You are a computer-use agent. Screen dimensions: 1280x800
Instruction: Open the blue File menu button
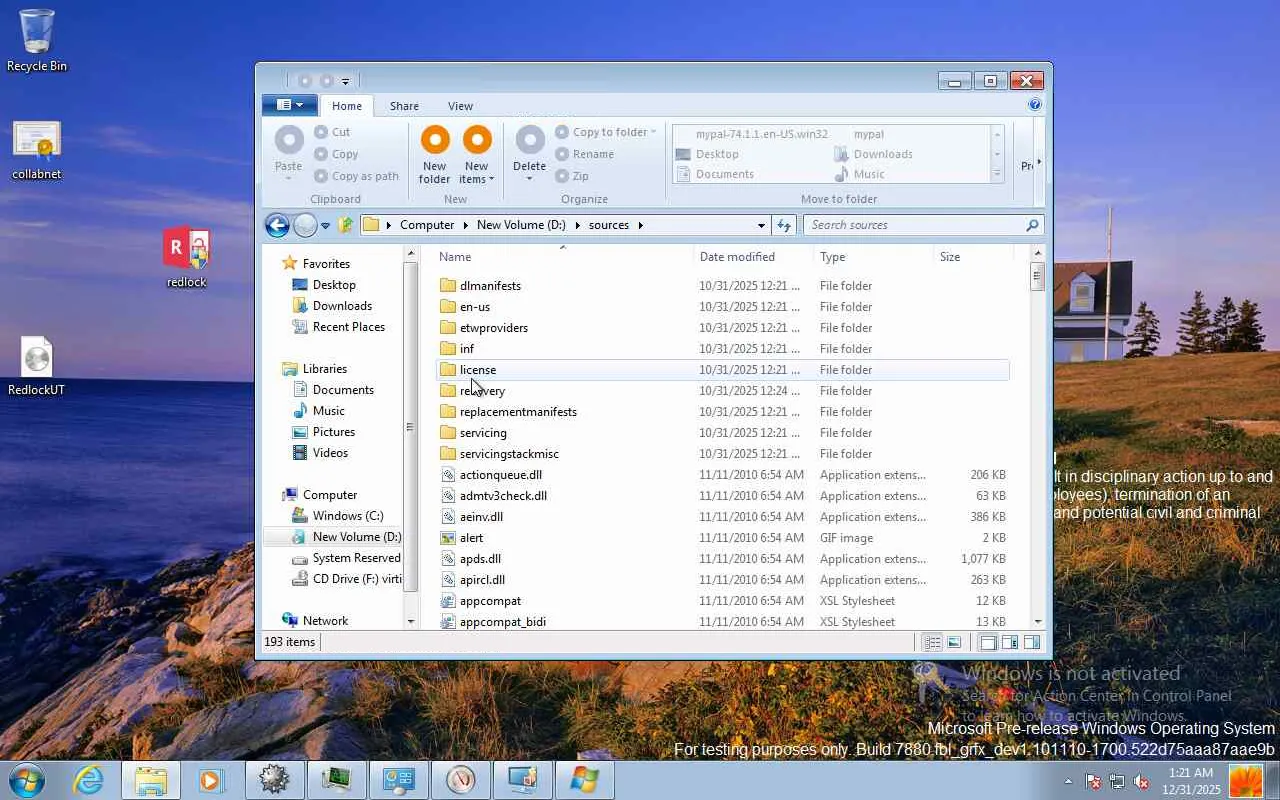click(x=289, y=105)
